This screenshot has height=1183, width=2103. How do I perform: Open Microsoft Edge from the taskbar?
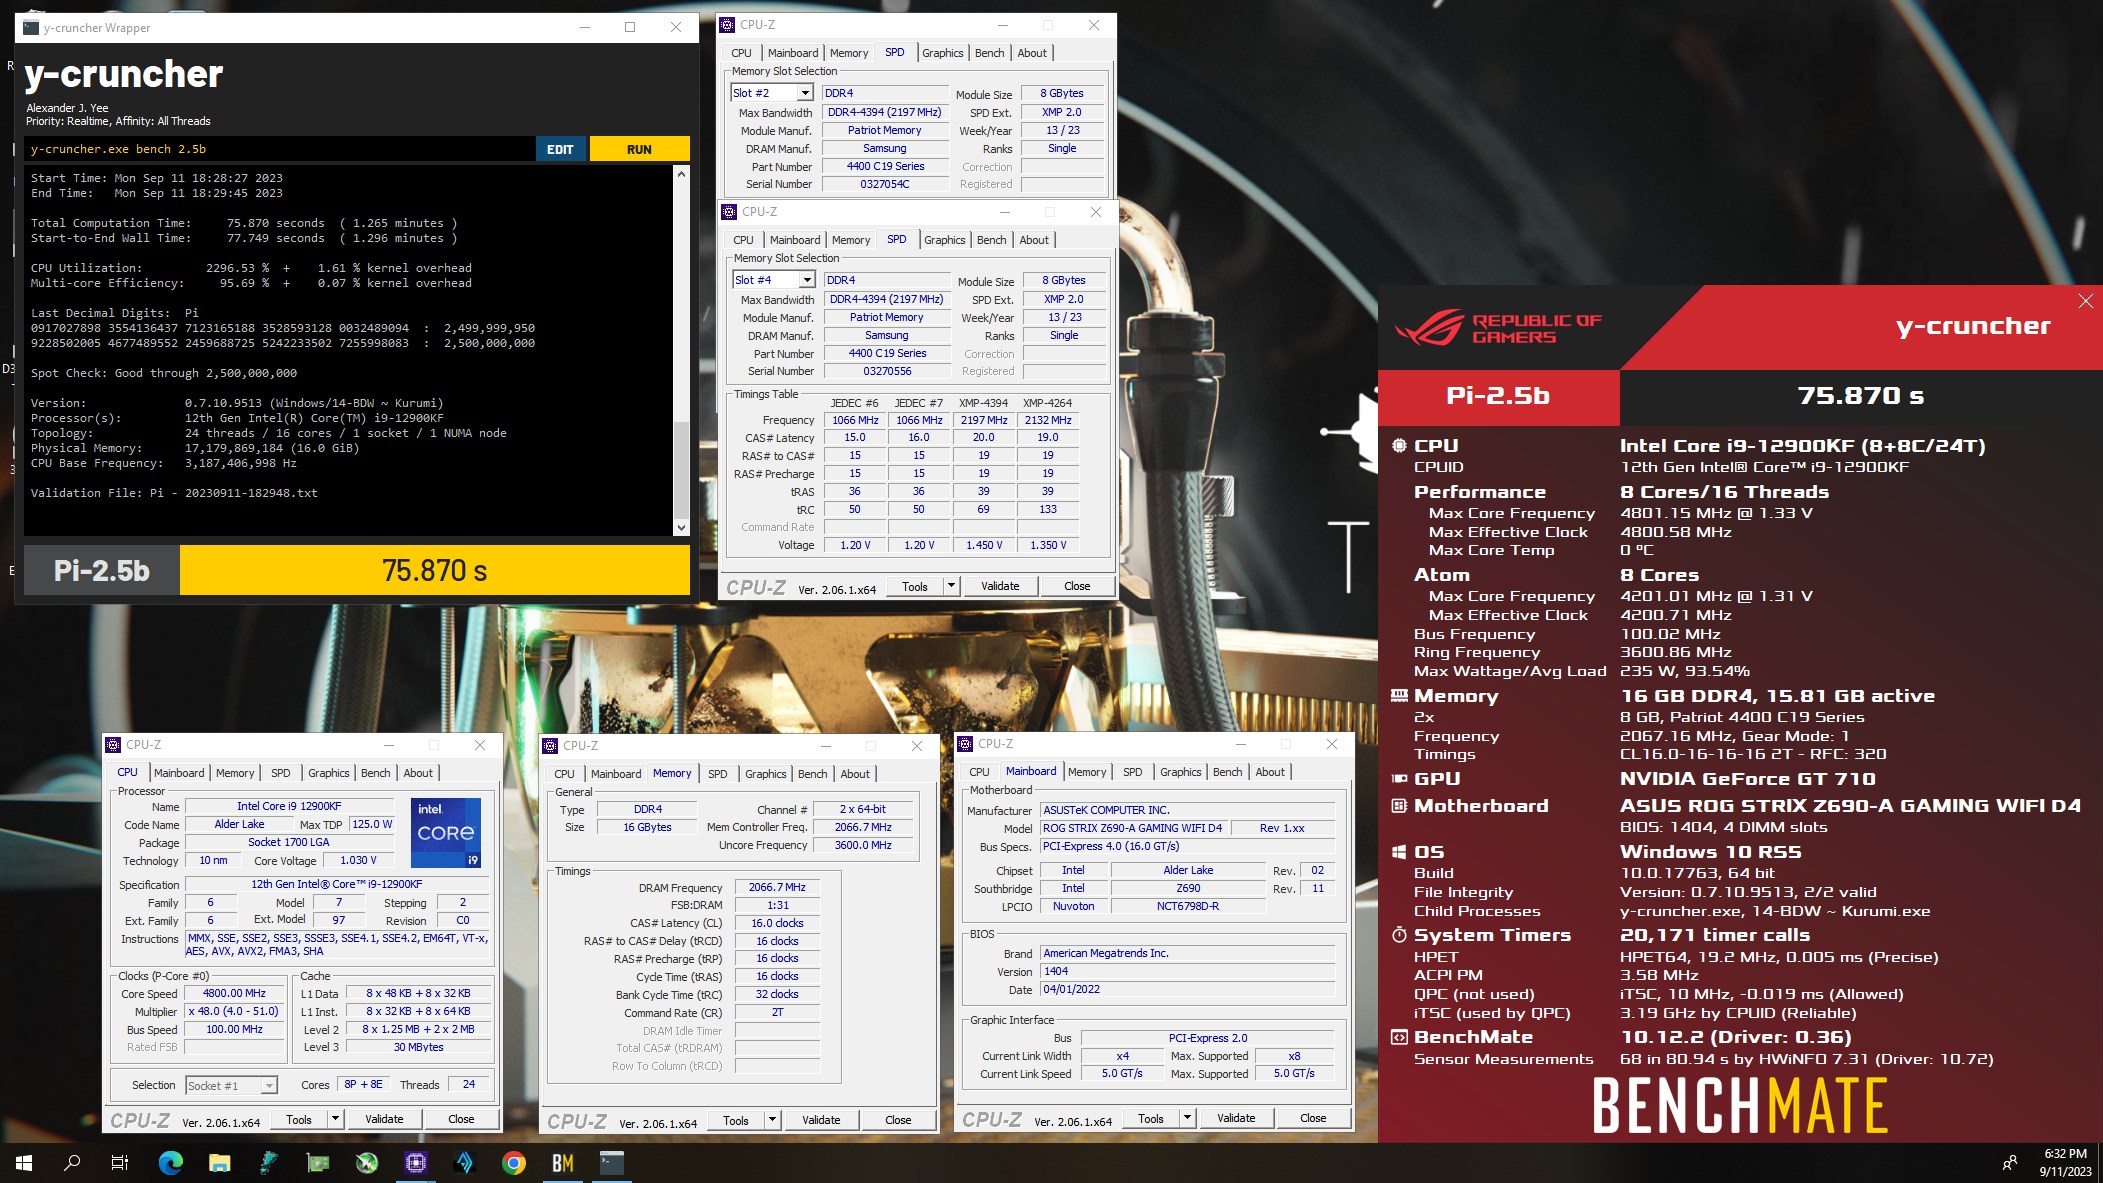point(170,1163)
